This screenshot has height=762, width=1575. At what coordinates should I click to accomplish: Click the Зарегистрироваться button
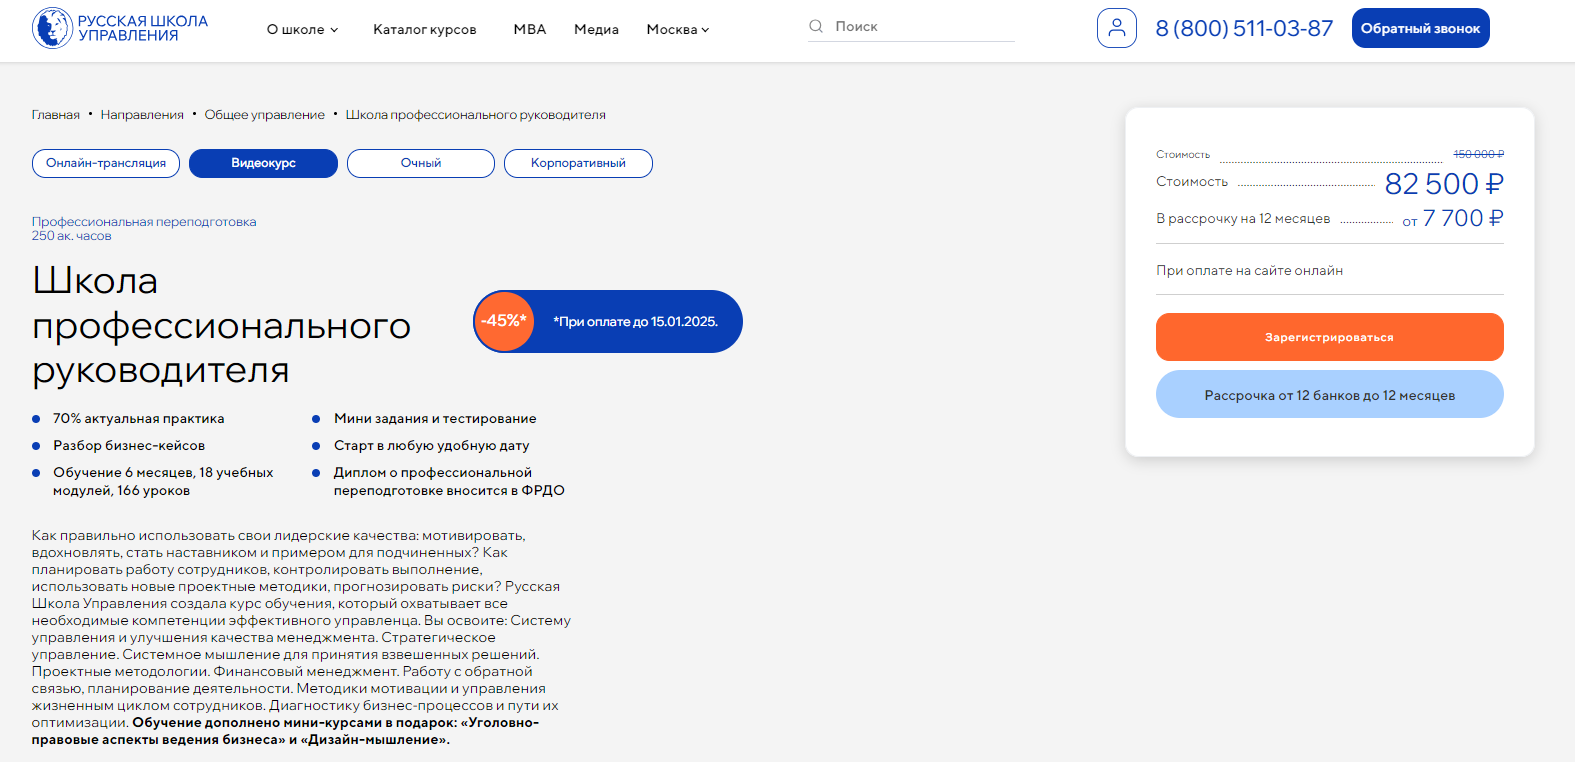(x=1329, y=337)
